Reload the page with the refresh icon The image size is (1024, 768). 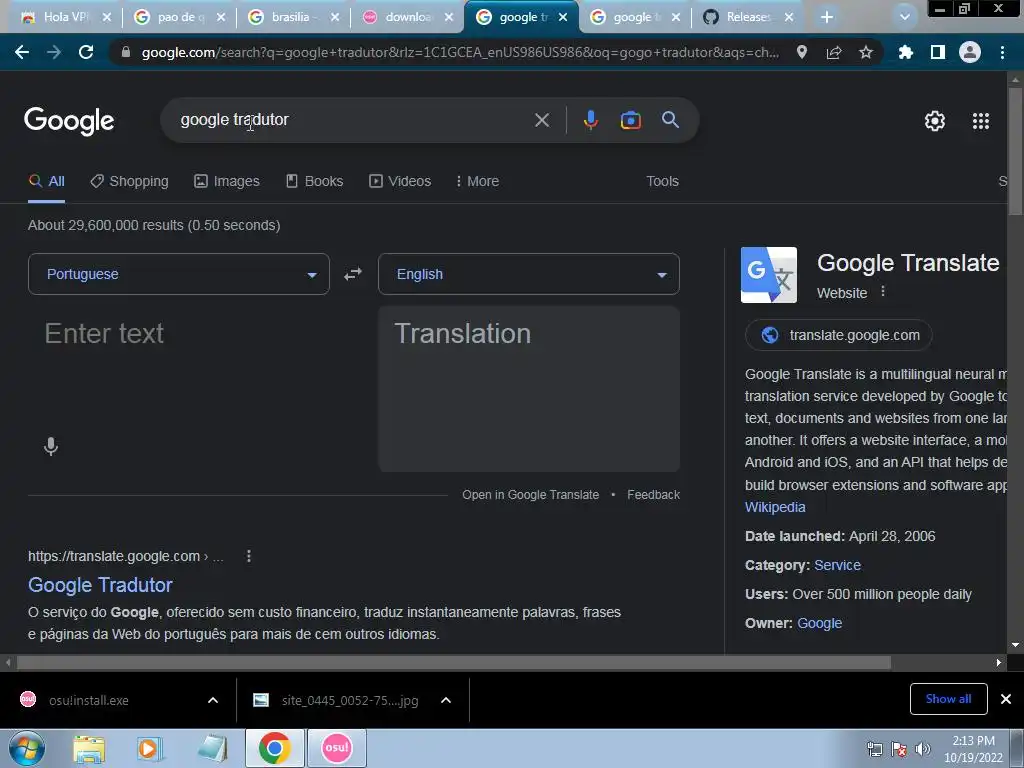click(x=86, y=52)
